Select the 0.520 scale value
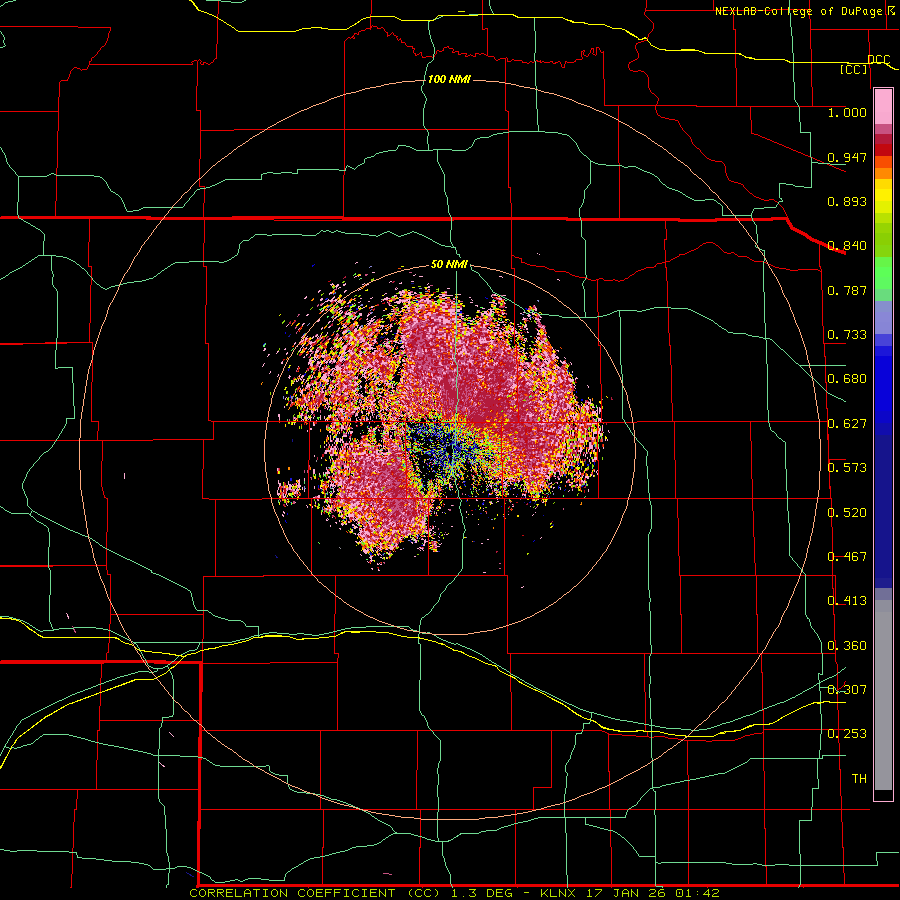This screenshot has height=900, width=900. (847, 513)
